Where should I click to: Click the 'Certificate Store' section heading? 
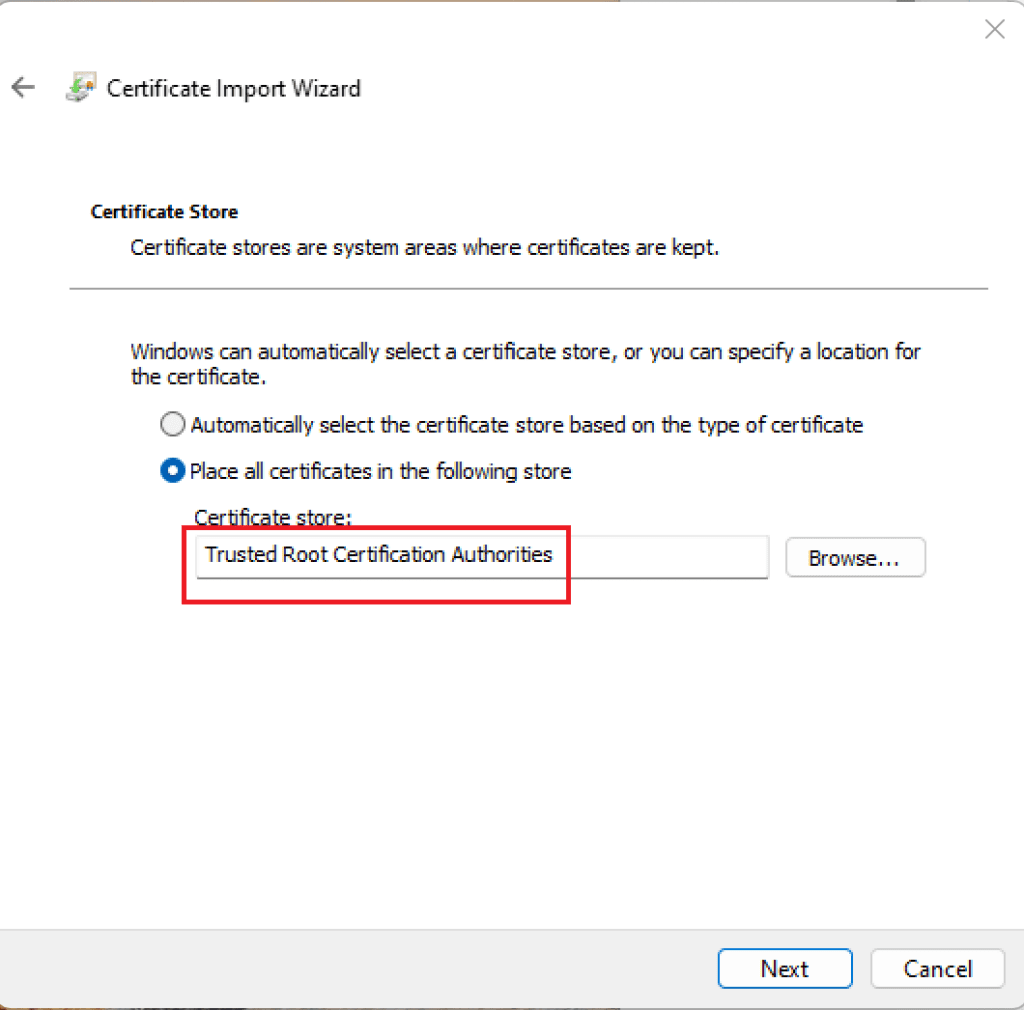[164, 211]
